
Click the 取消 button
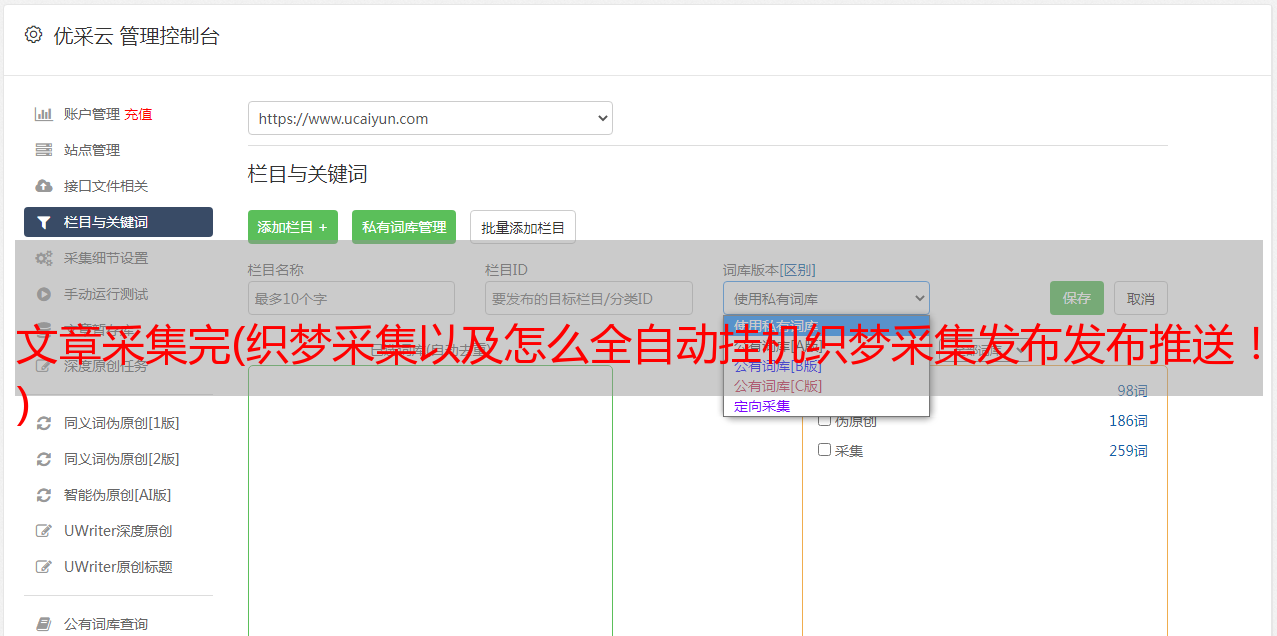(1141, 298)
